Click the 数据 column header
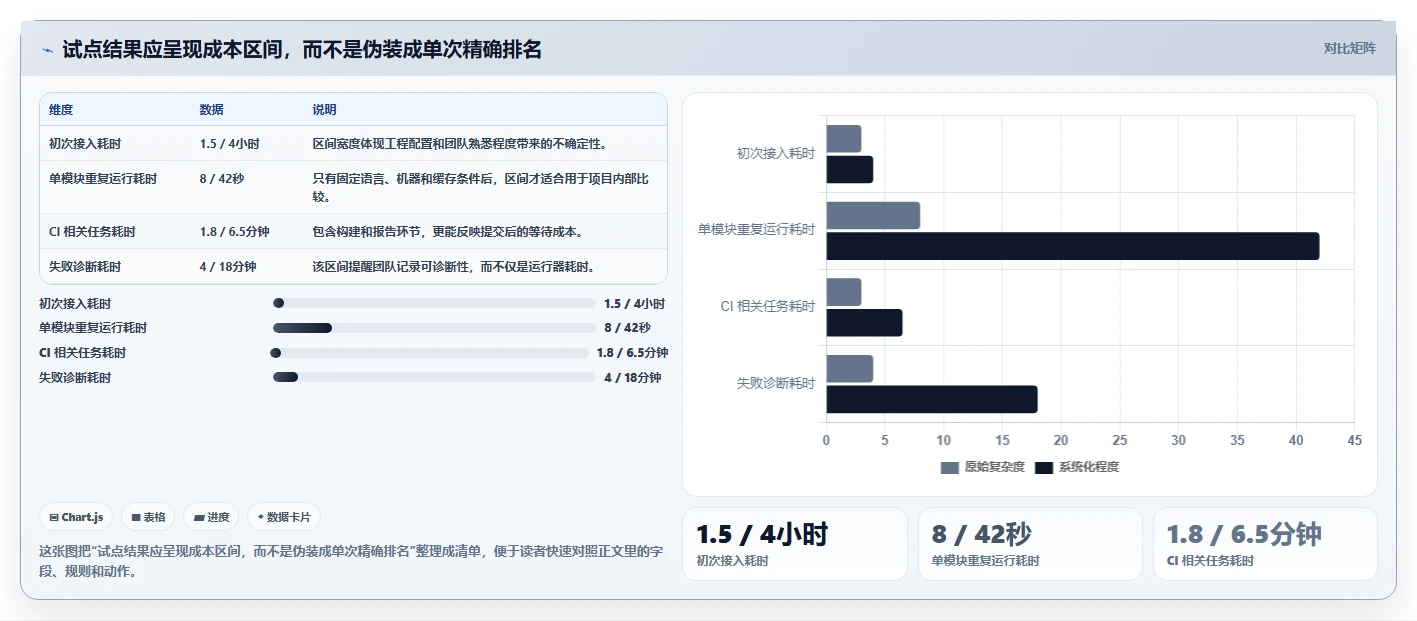The width and height of the screenshot is (1417, 621). click(212, 110)
